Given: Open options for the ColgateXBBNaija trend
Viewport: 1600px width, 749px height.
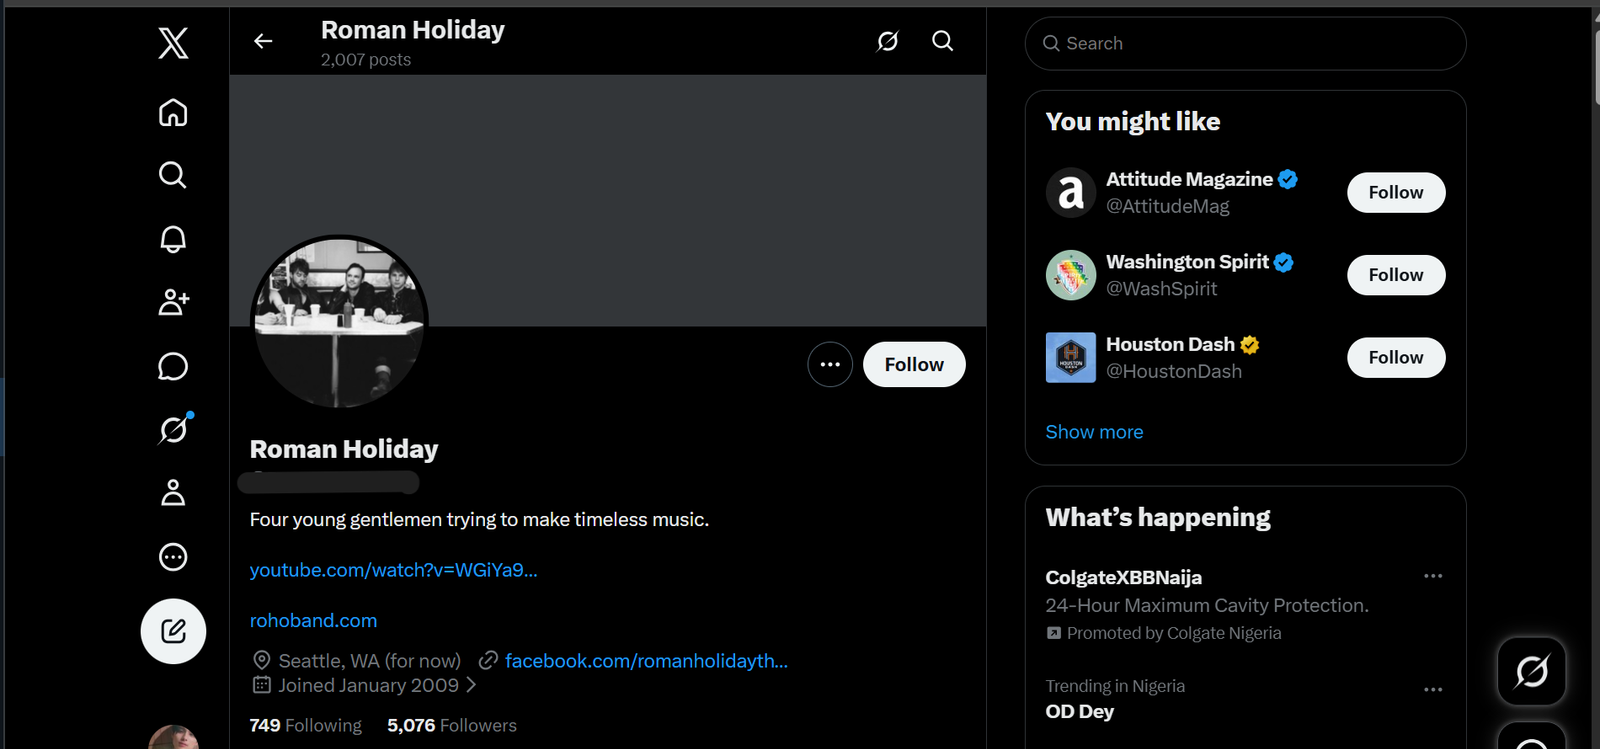Looking at the screenshot, I should pyautogui.click(x=1433, y=576).
